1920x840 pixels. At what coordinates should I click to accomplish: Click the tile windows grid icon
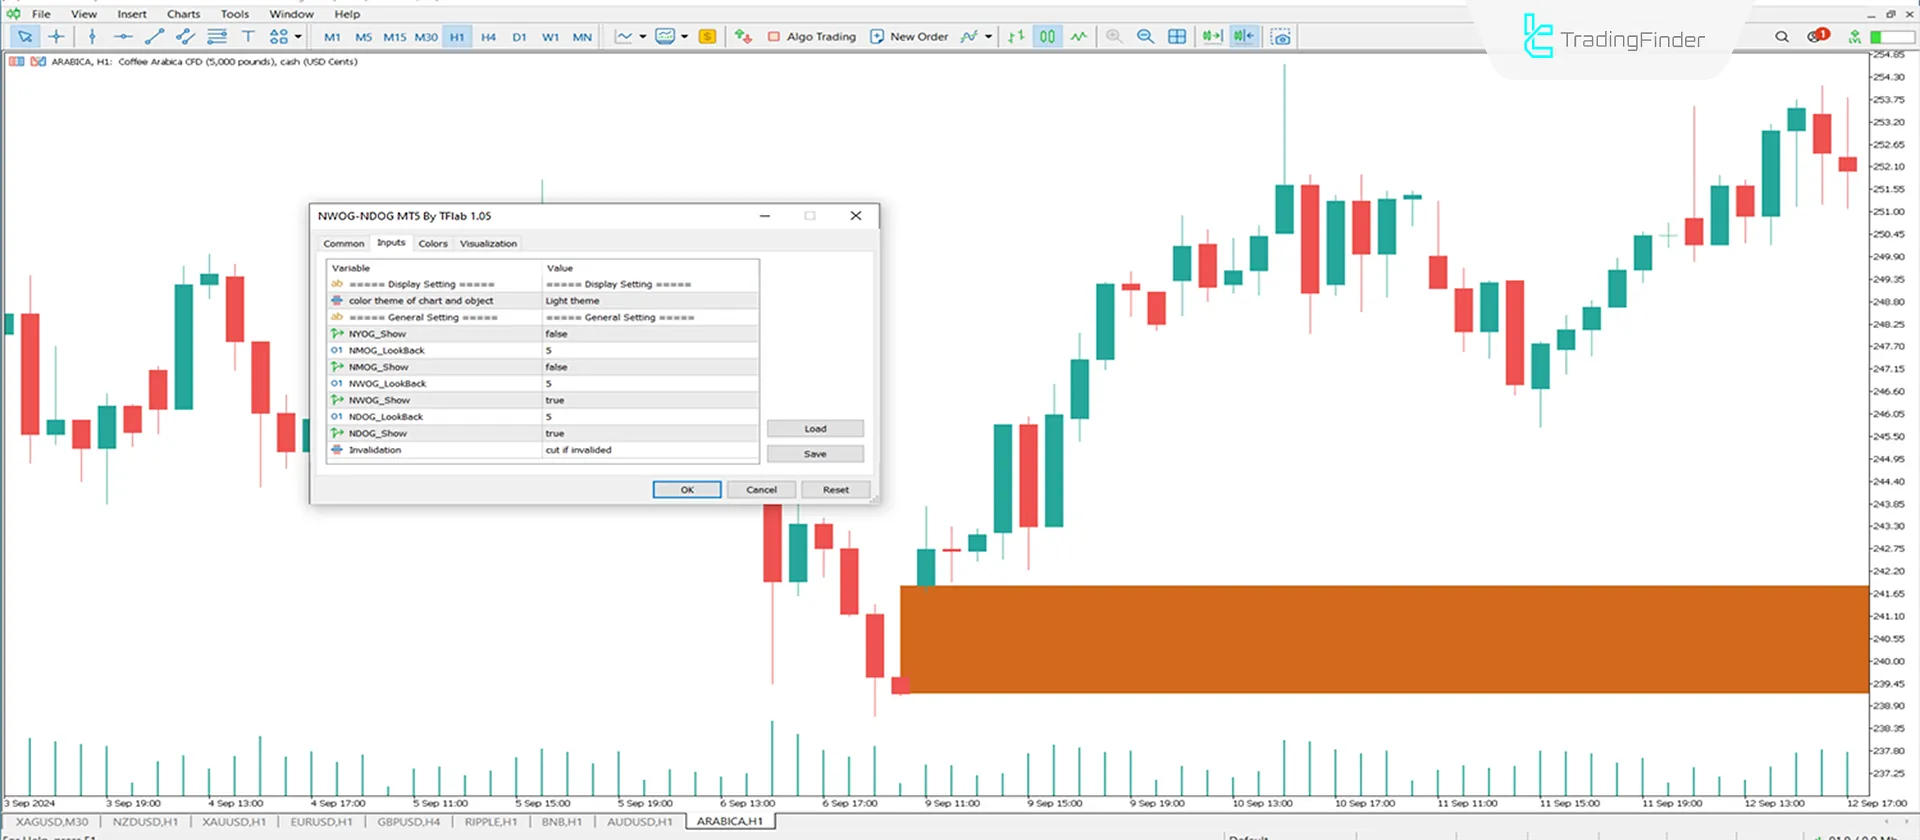tap(1177, 37)
